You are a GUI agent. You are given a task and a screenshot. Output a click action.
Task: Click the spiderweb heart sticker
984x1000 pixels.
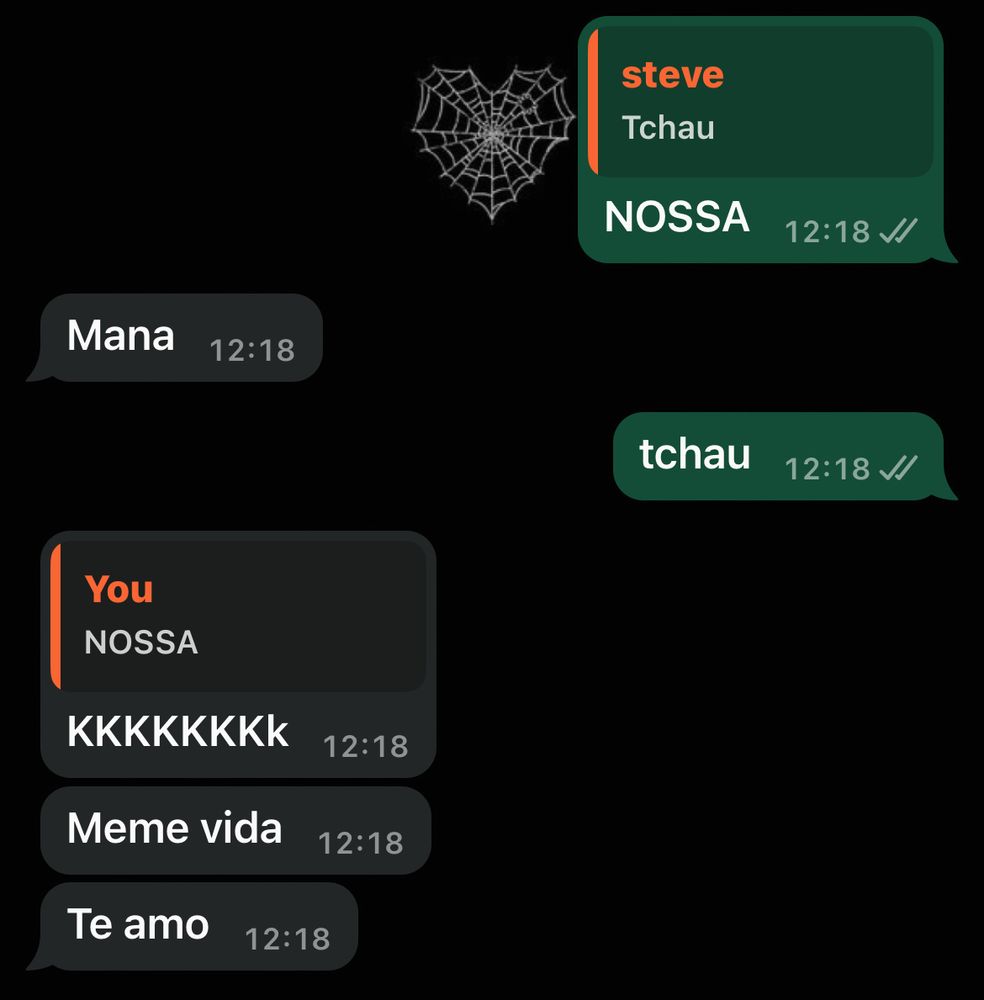[x=492, y=143]
